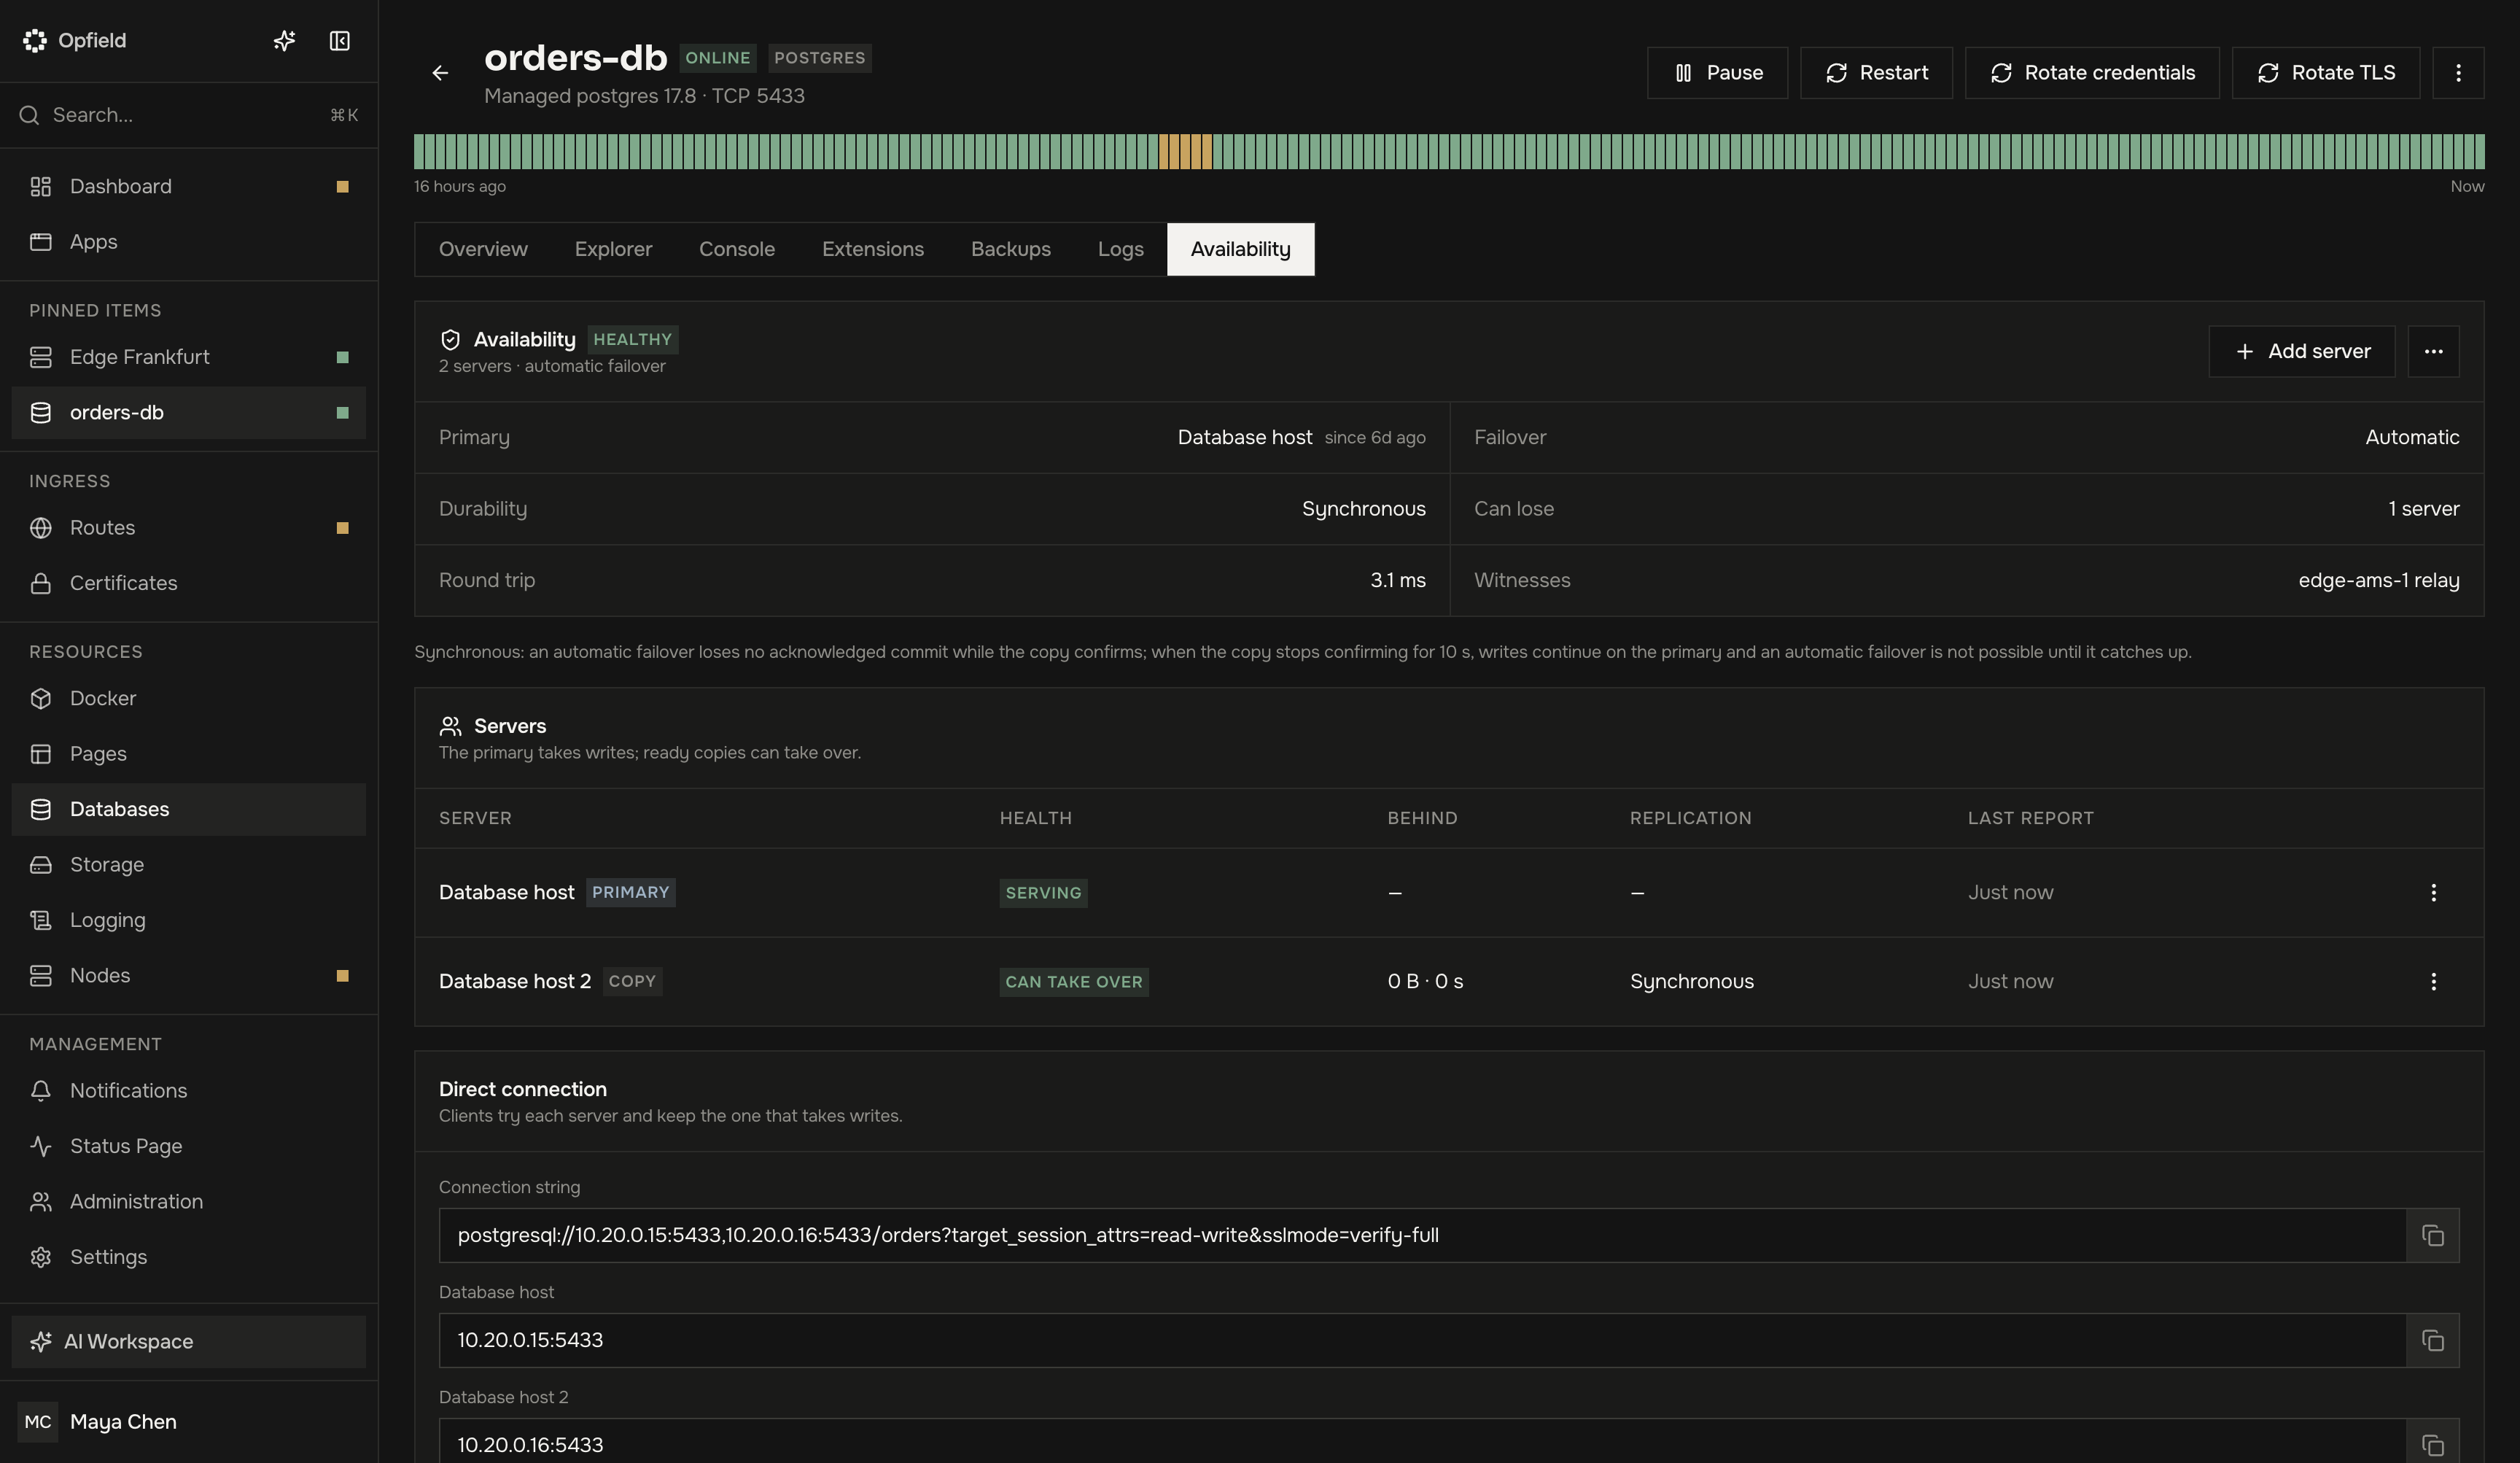Open the header more-options kebab menu
Image resolution: width=2520 pixels, height=1463 pixels.
point(2458,73)
